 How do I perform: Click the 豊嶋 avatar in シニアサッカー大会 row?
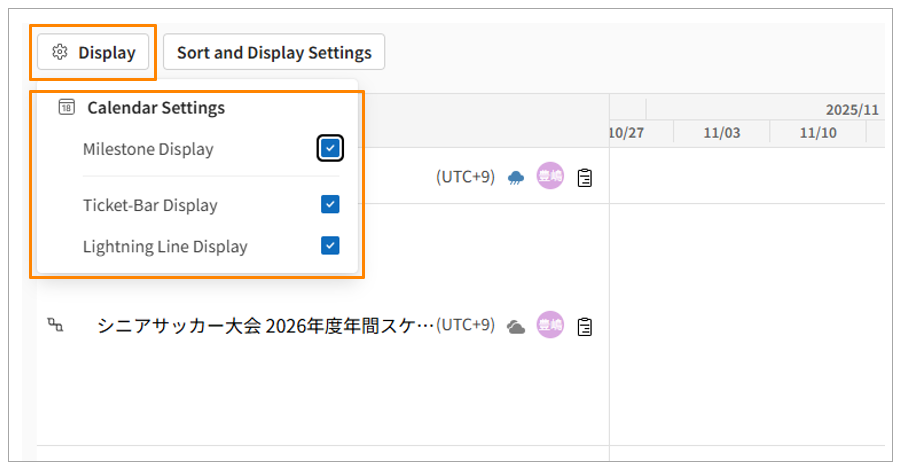tap(550, 325)
